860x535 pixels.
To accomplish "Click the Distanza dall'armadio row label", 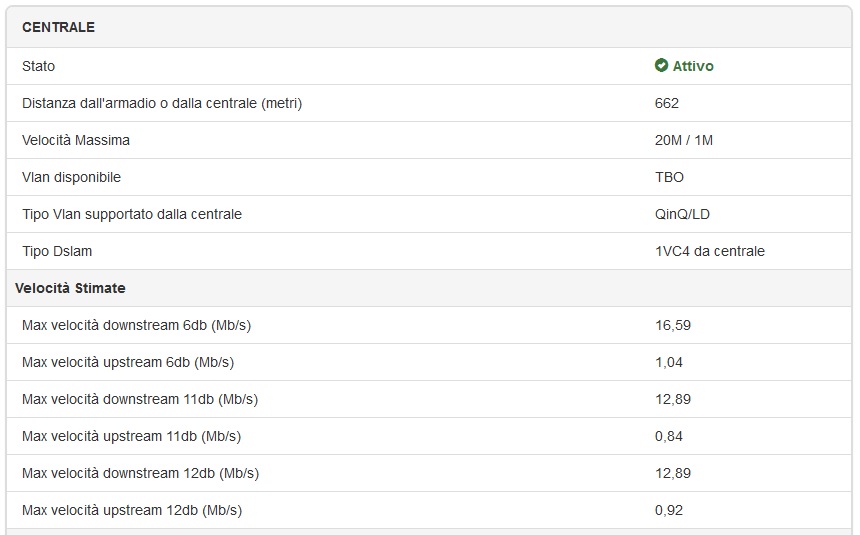I will click(162, 103).
